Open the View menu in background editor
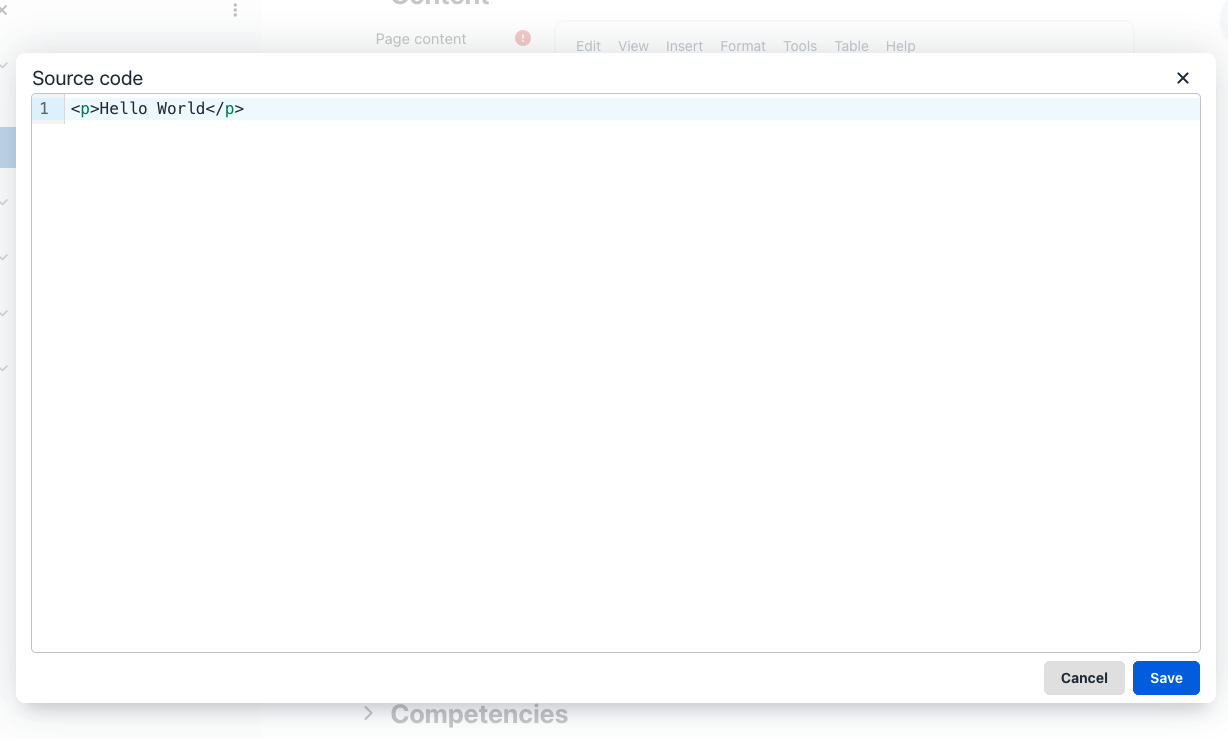The height and width of the screenshot is (739, 1228). (x=633, y=46)
